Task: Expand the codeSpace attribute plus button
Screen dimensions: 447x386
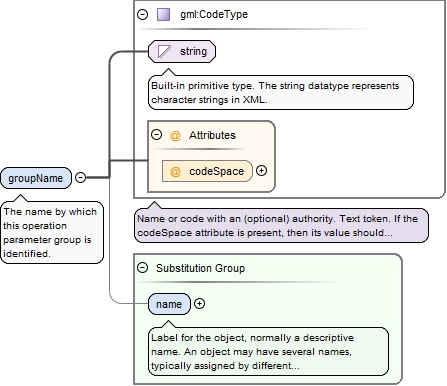Action: (261, 171)
